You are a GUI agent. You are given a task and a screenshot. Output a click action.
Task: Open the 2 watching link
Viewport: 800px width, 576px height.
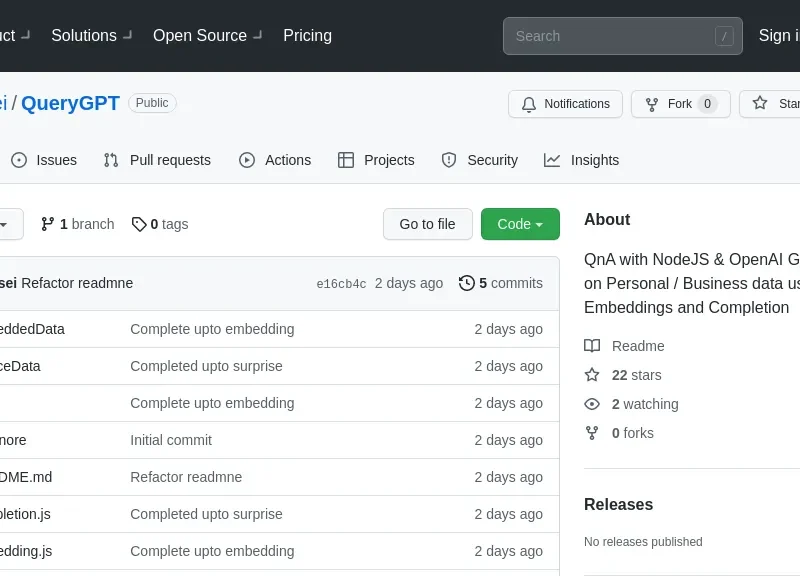(x=631, y=404)
